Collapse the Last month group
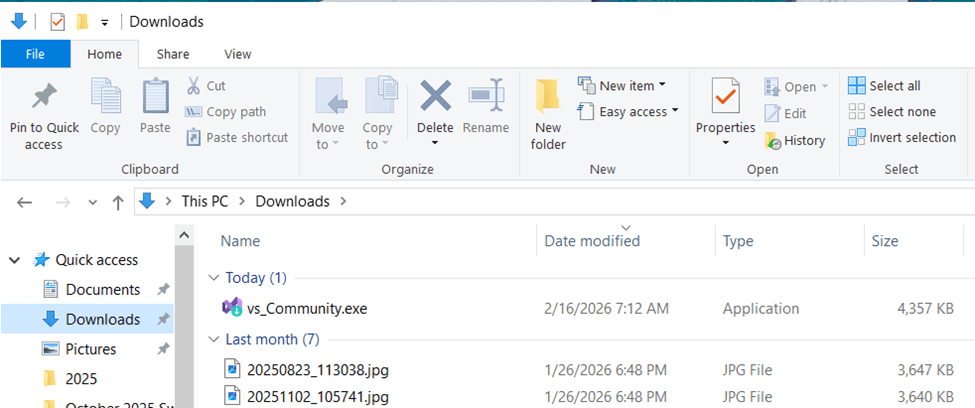The height and width of the screenshot is (408, 975). 212,339
